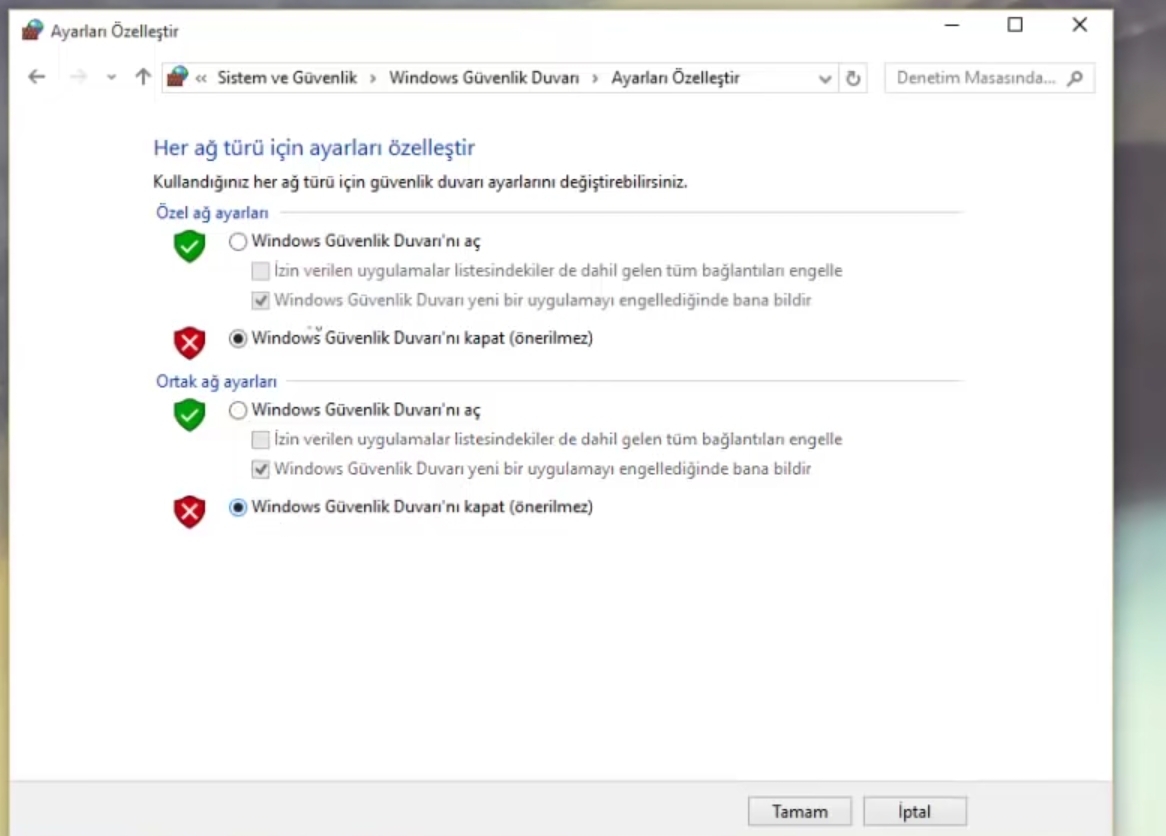
Task: Minimize the Ayarları Özelleştir window
Action: (952, 25)
